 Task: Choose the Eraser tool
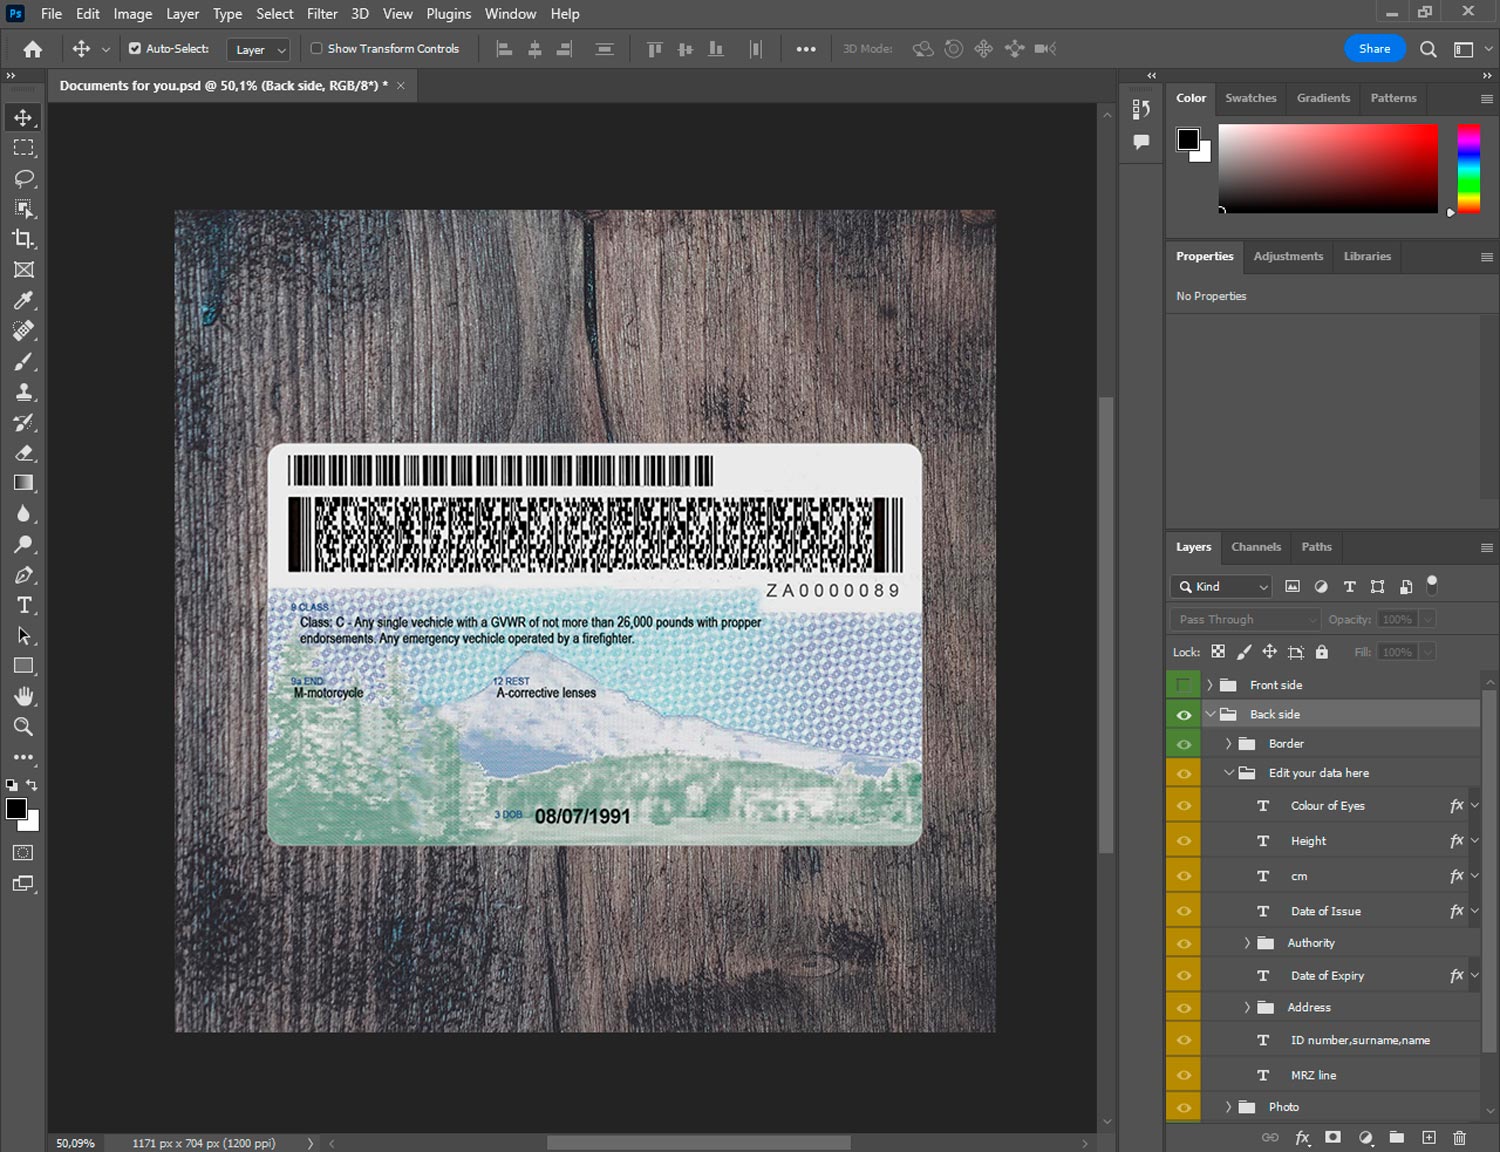[23, 453]
